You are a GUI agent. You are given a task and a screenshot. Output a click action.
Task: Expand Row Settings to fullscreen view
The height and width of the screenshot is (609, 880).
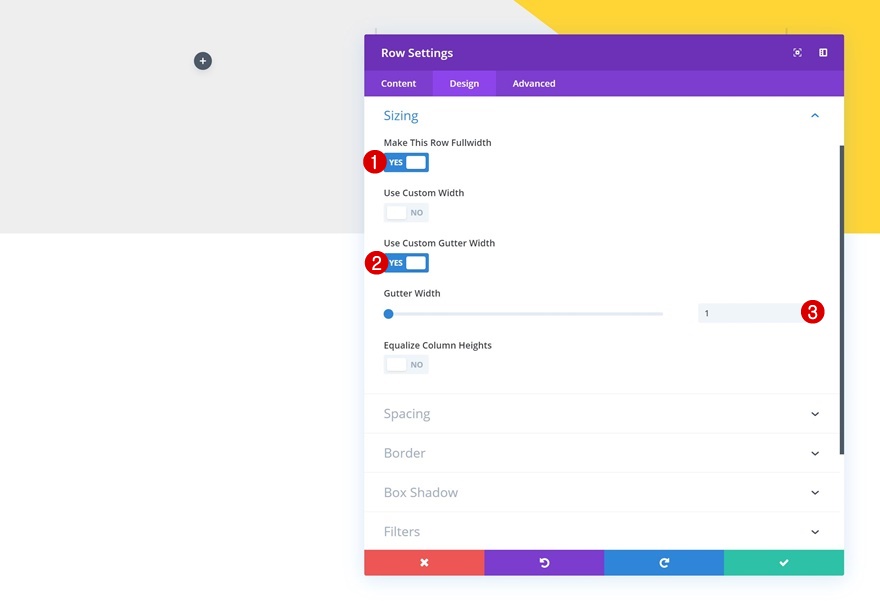pyautogui.click(x=797, y=53)
